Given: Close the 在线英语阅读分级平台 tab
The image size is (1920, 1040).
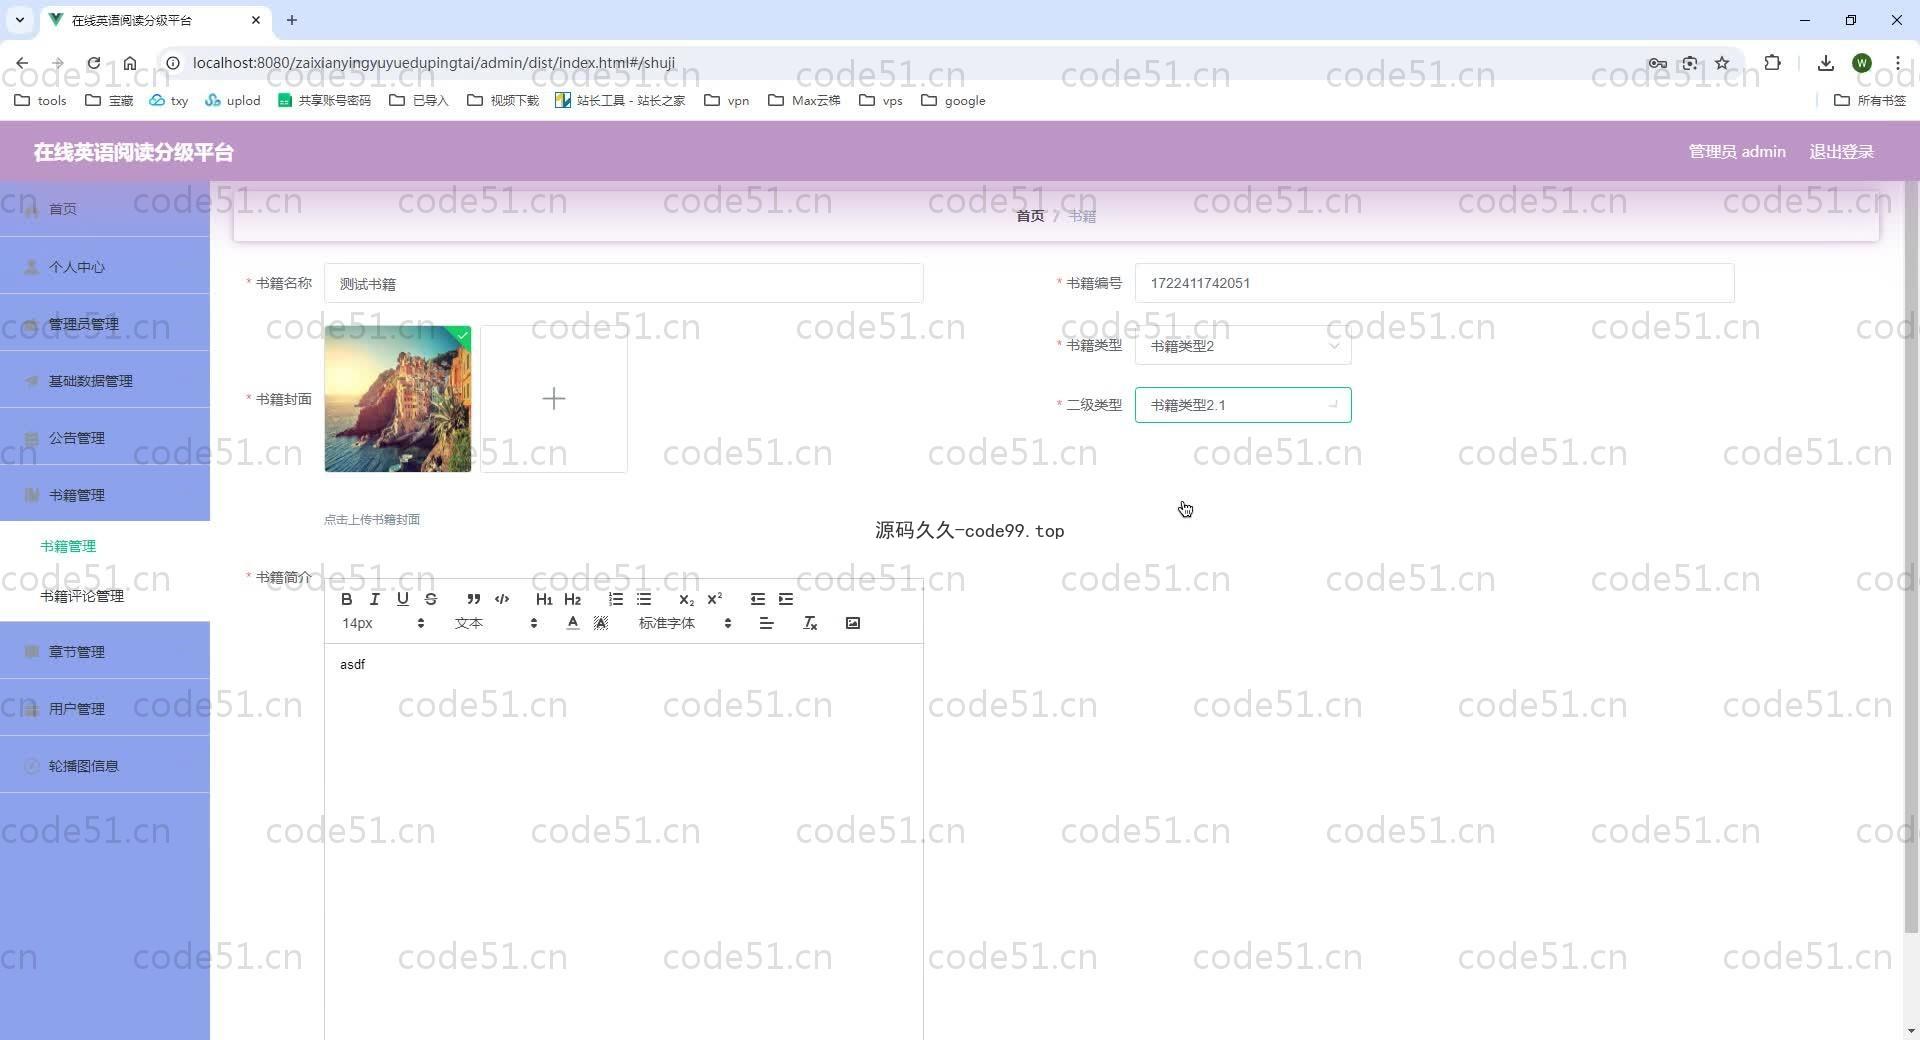Looking at the screenshot, I should pos(256,20).
